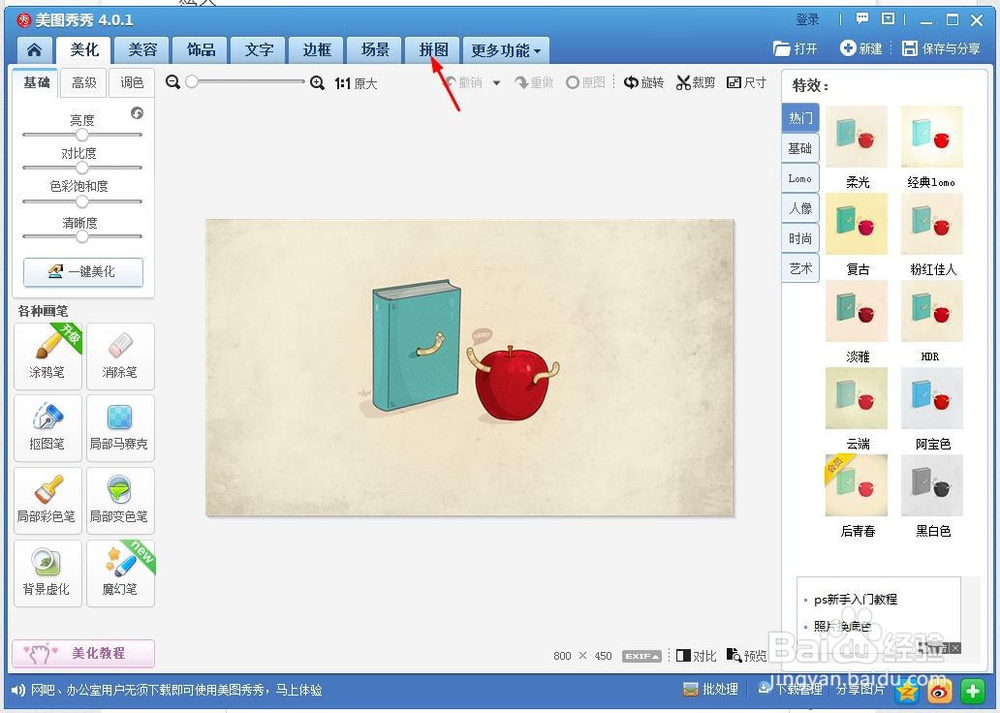The image size is (1000, 713).
Task: Click the 美化教程 tutorial button
Action: click(83, 653)
